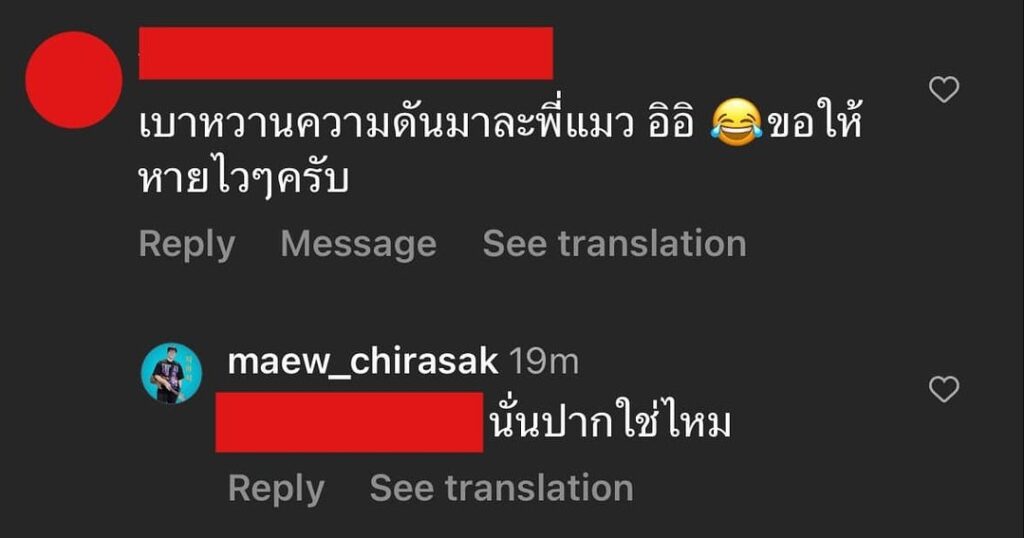Screen dimensions: 1024x538
Task: Click the laughing-crying emoji in the comment
Action: click(x=736, y=123)
